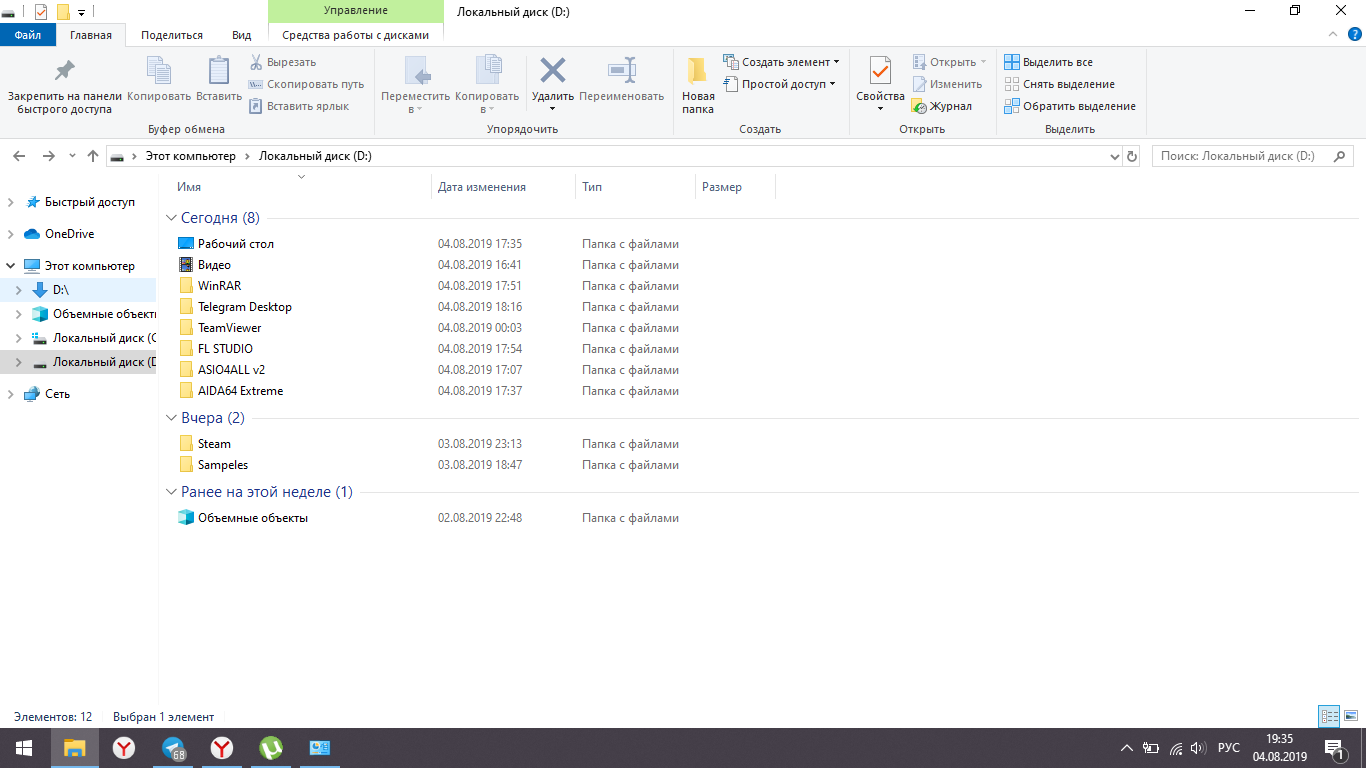Screen dimensions: 1366x768
Task: Click Скопировать путь button
Action: (307, 84)
